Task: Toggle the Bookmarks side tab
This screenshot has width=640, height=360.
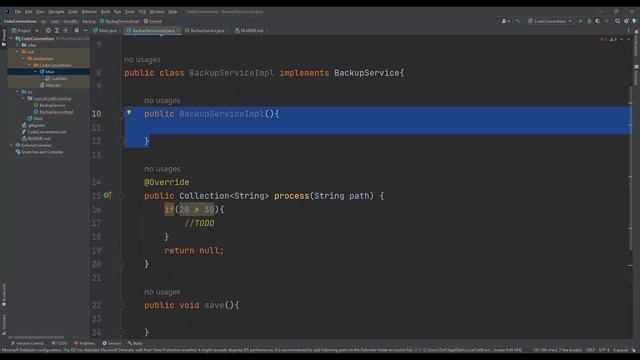Action: click(4, 295)
